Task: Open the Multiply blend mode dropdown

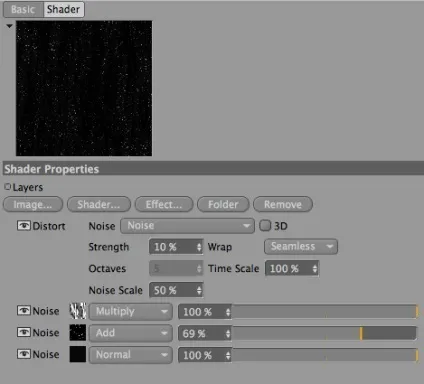Action: [131, 312]
